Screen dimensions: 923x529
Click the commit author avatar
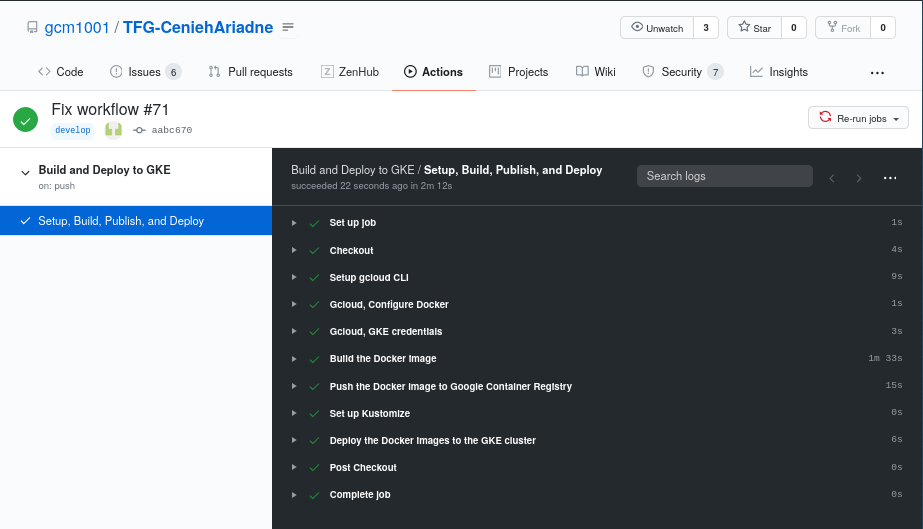pos(114,129)
